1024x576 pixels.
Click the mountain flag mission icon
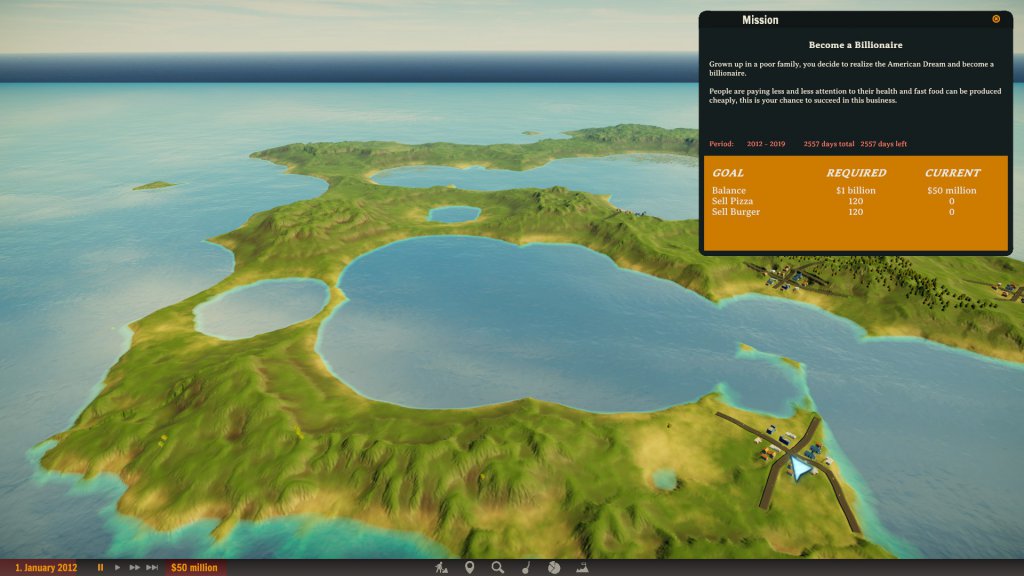click(582, 568)
